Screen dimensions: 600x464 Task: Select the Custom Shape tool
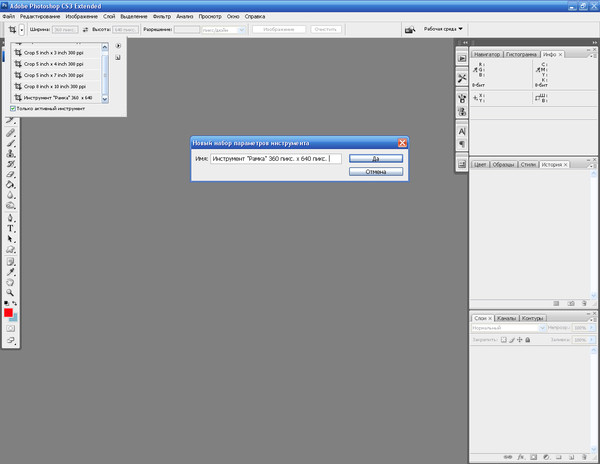coord(10,249)
